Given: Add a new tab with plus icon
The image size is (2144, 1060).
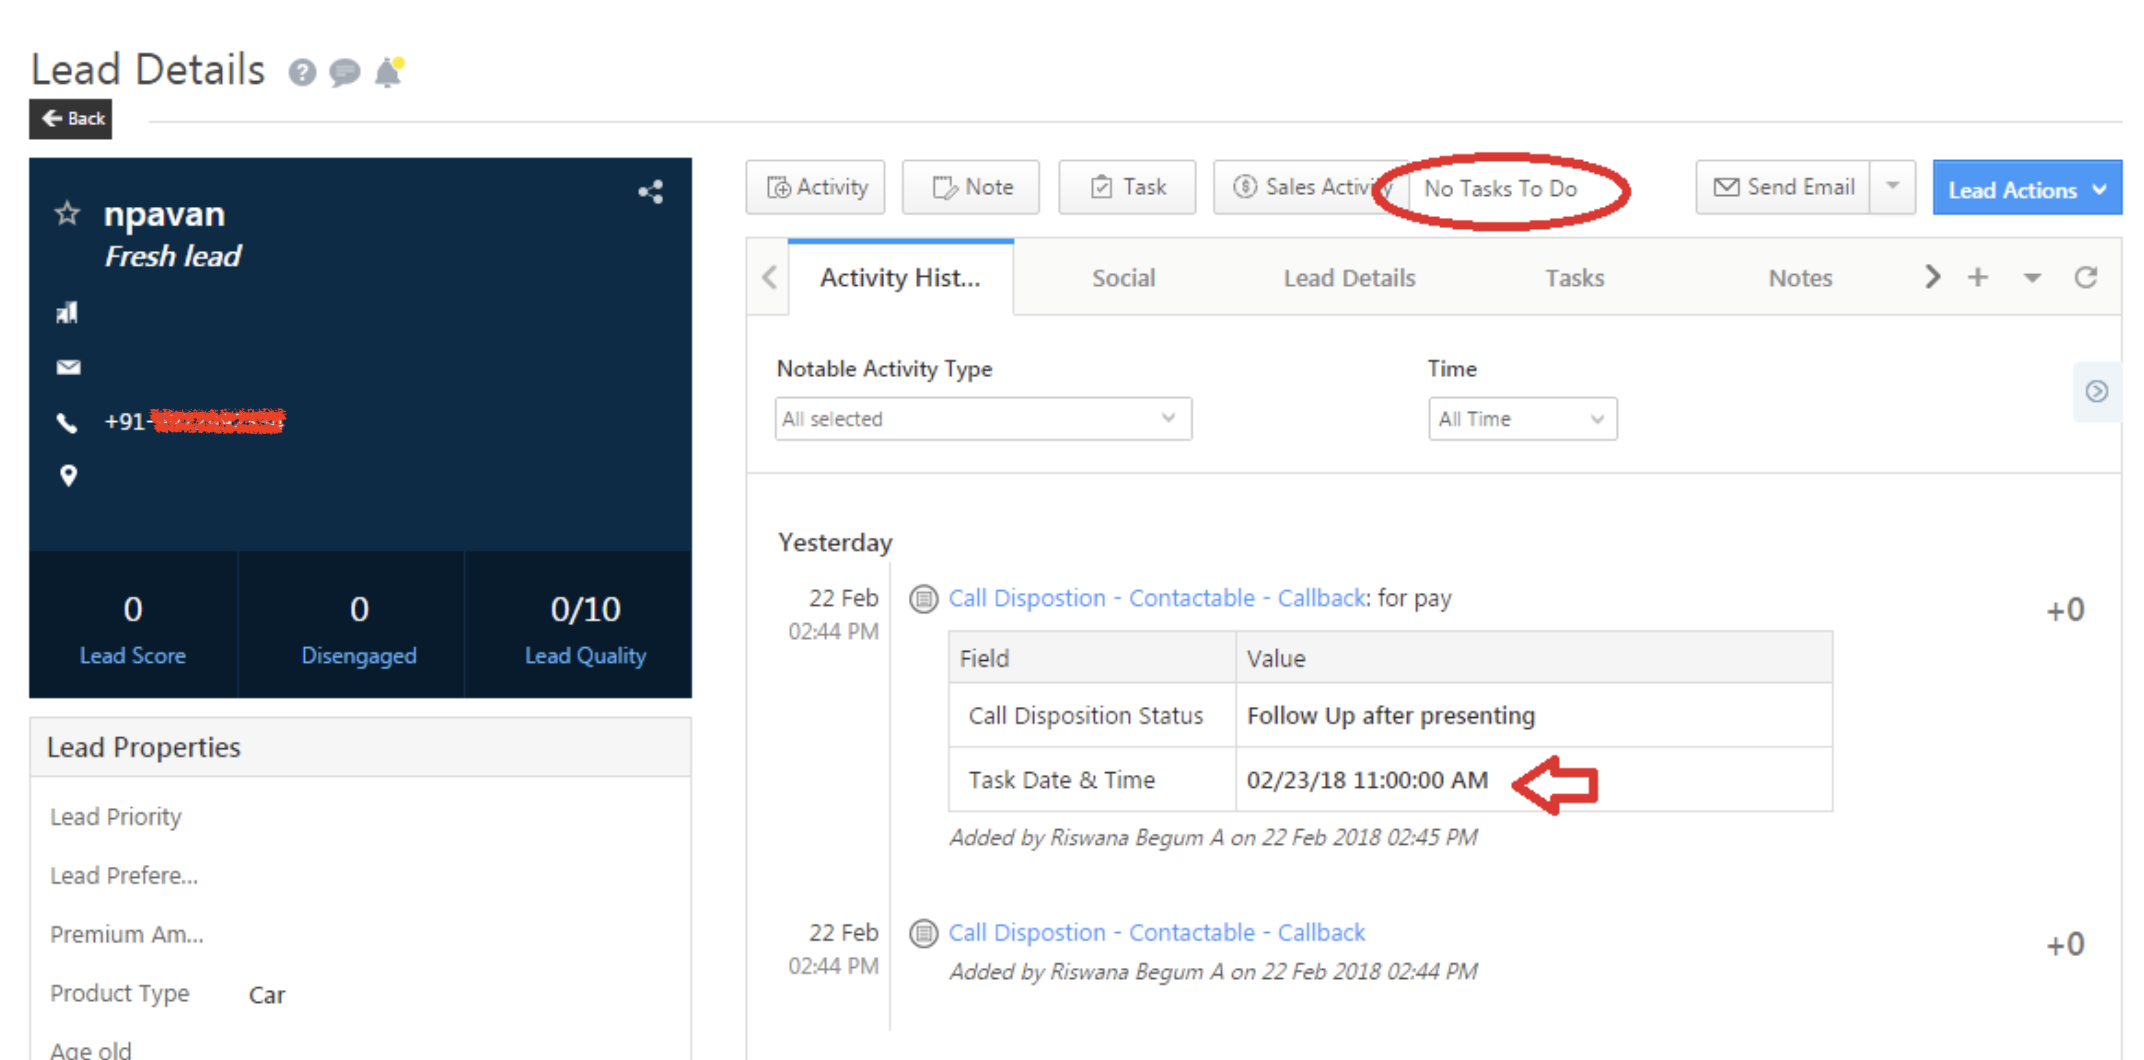Looking at the screenshot, I should pyautogui.click(x=1978, y=277).
